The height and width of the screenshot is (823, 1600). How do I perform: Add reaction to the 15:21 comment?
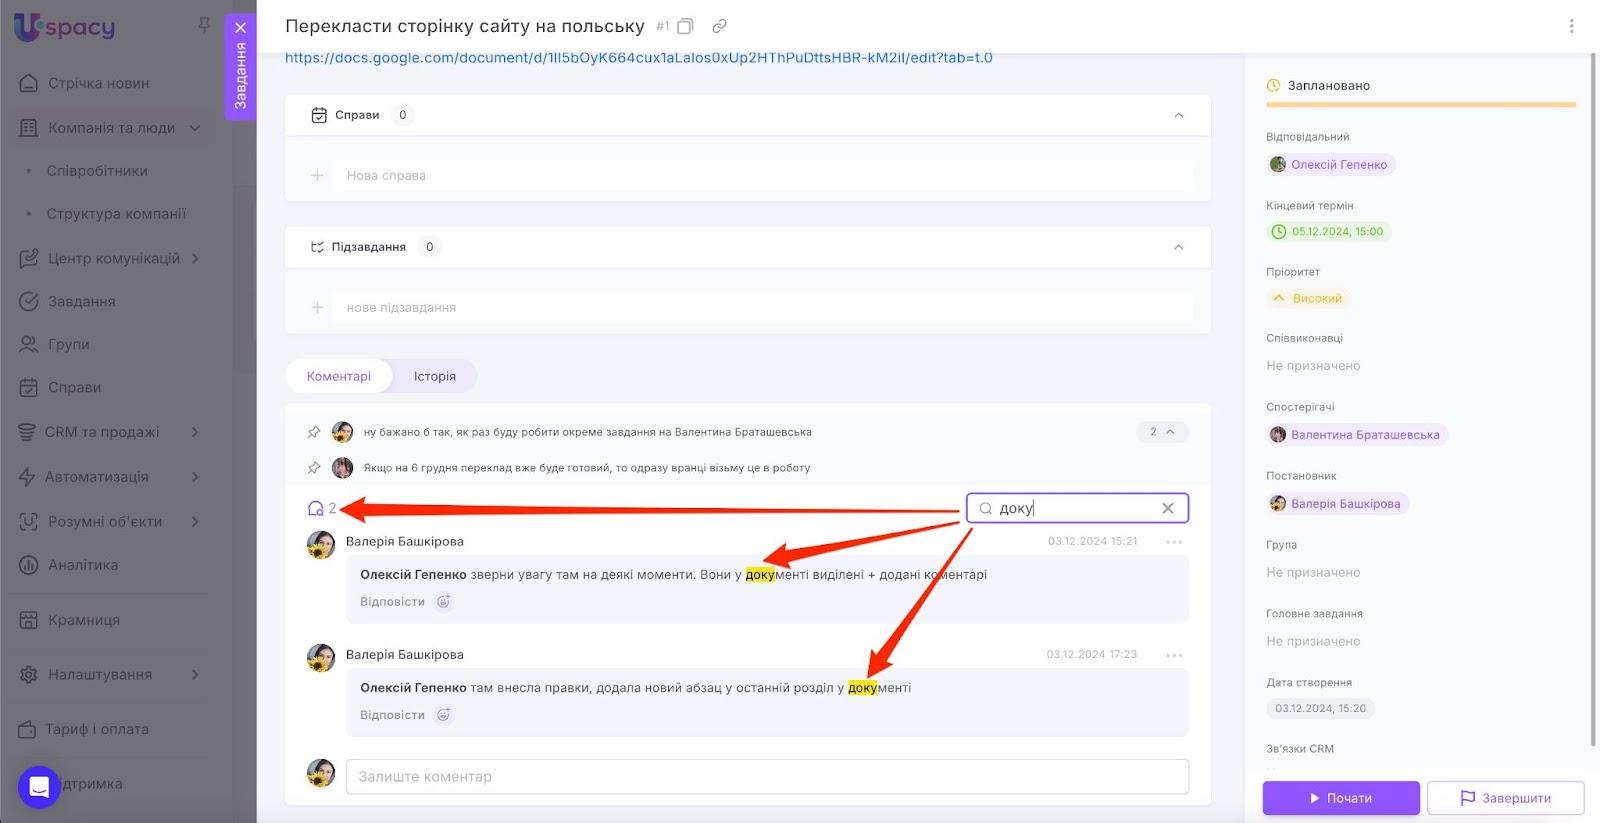444,602
